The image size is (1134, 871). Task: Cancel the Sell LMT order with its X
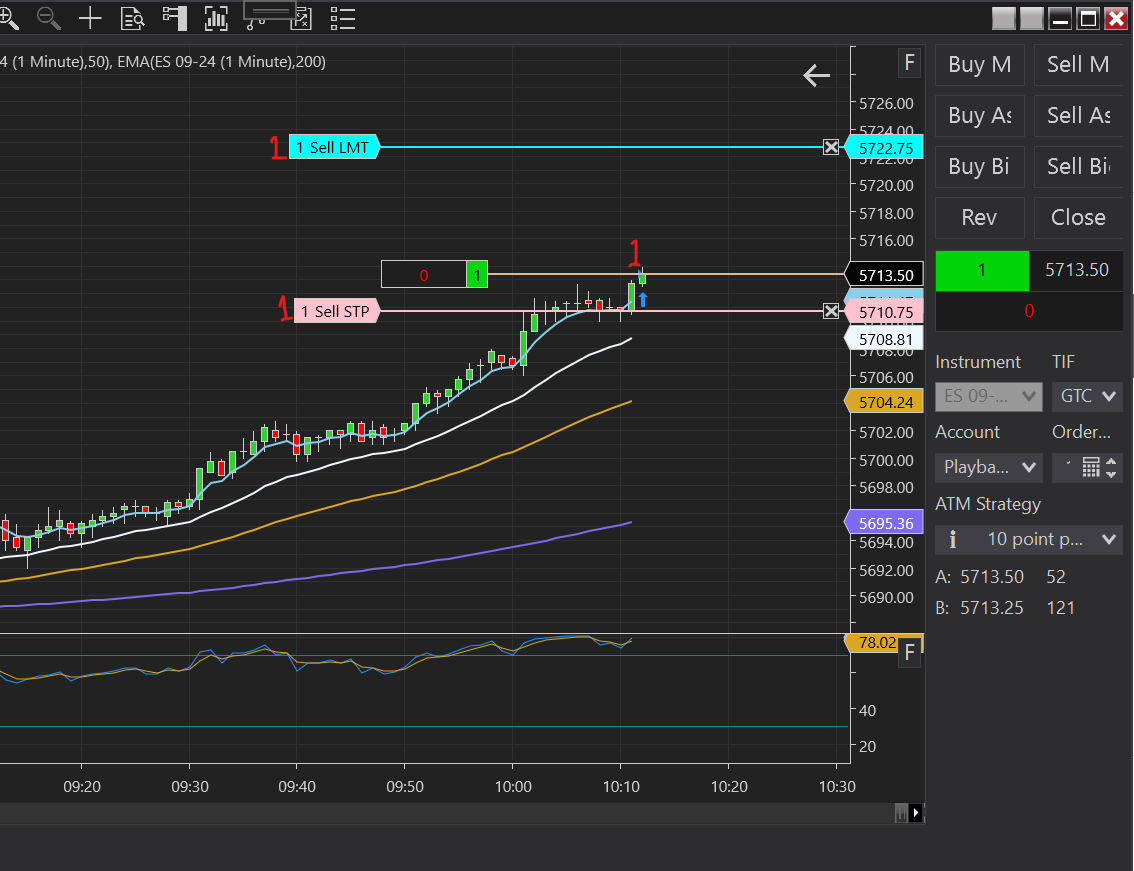click(x=831, y=148)
